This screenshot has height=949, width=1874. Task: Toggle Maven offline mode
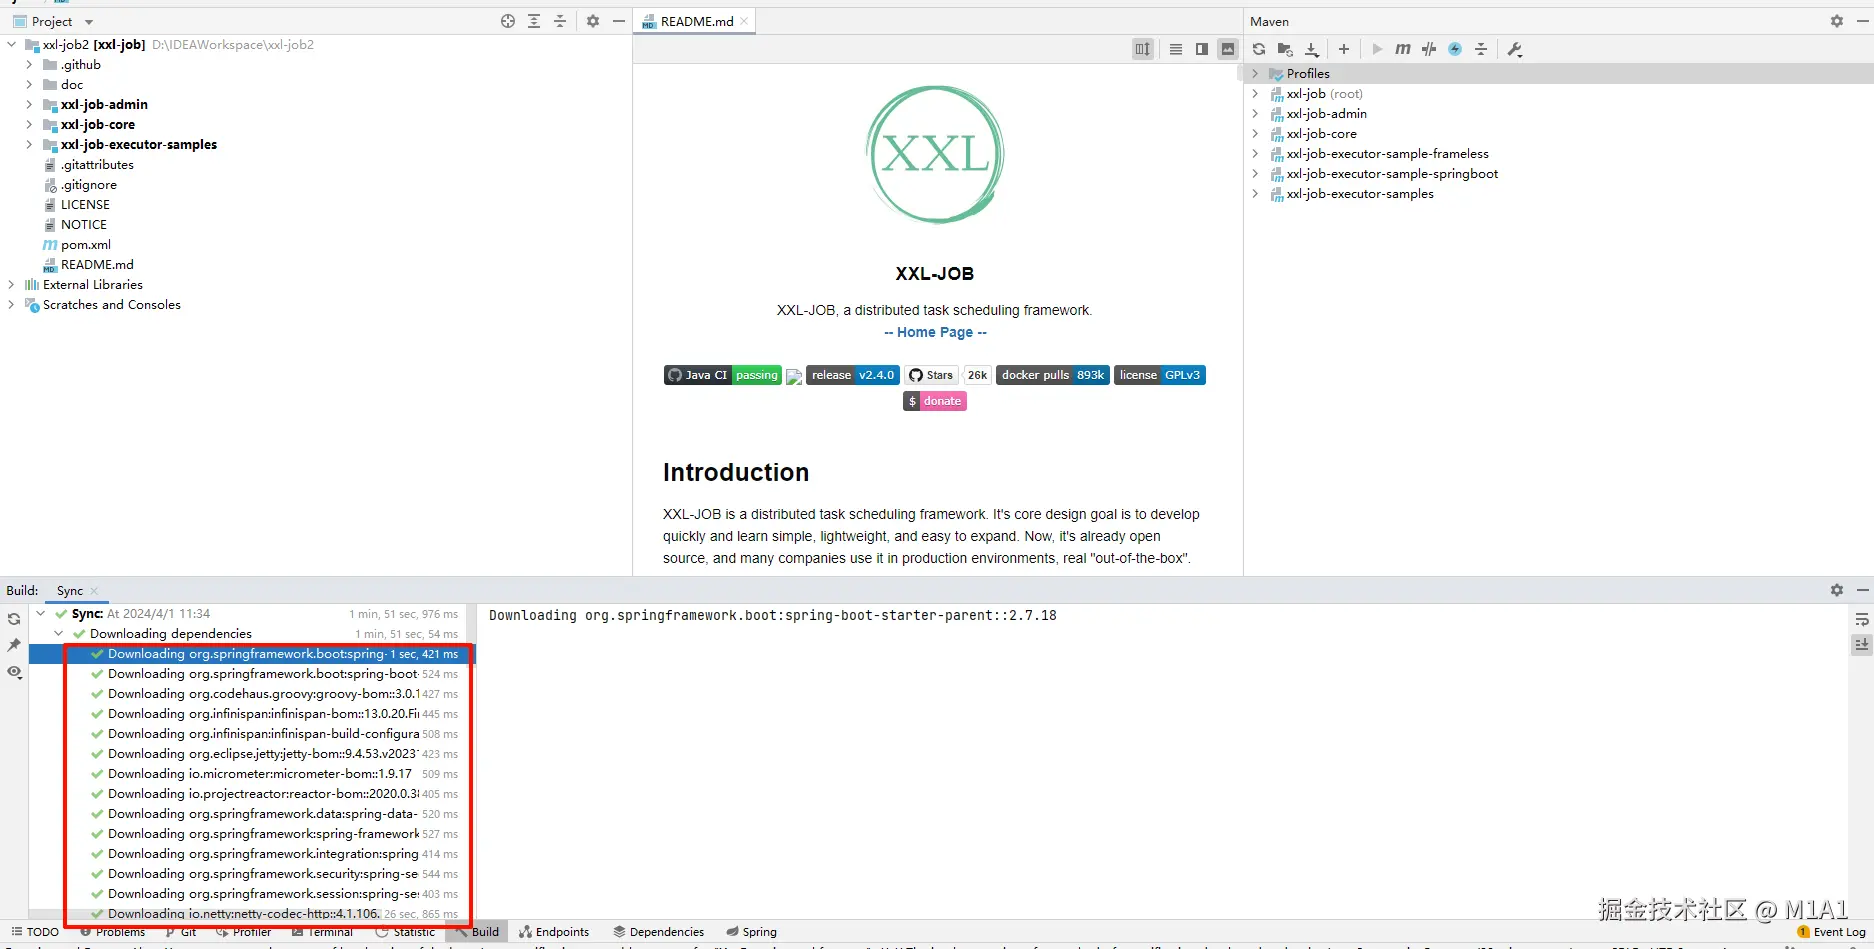(1429, 49)
